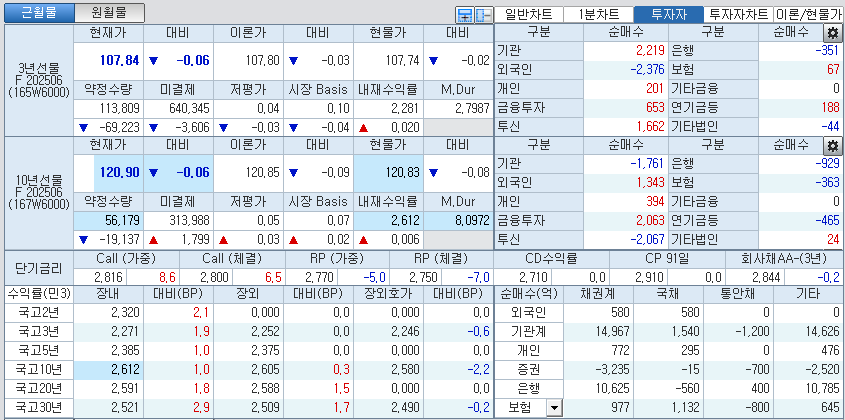The image size is (845, 420).
Task: Click institution net buy 2,219
Action: pos(652,51)
